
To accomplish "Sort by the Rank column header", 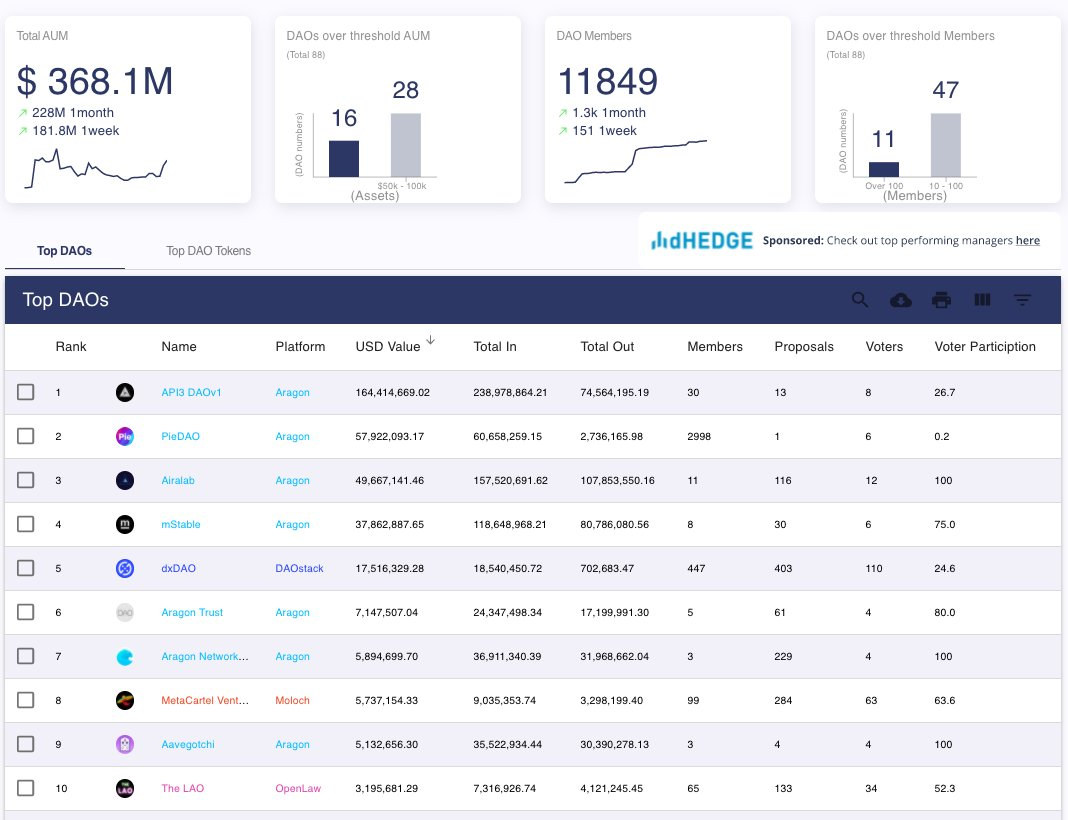I will pyautogui.click(x=71, y=347).
